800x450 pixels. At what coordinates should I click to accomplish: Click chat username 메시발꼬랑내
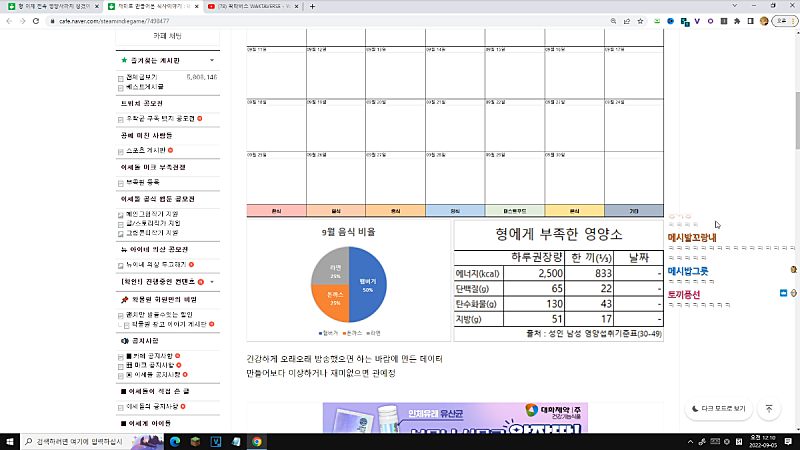click(692, 237)
